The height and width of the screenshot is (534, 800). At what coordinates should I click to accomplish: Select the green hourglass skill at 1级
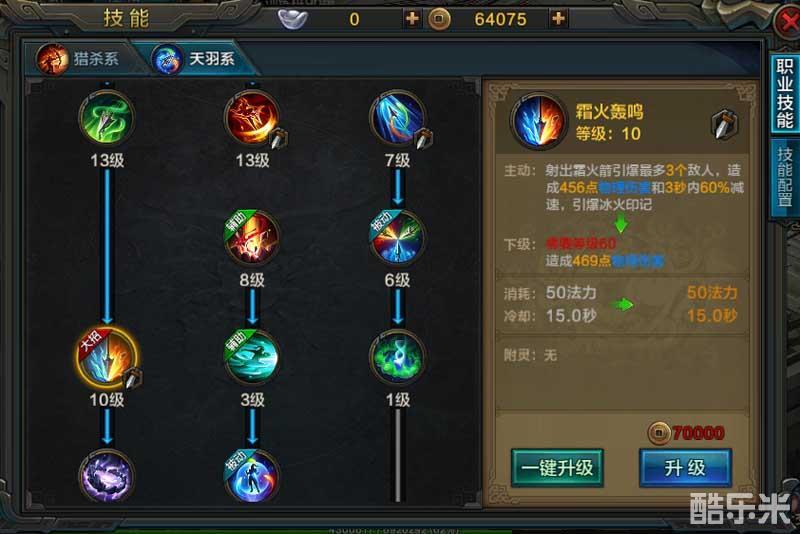pos(397,357)
